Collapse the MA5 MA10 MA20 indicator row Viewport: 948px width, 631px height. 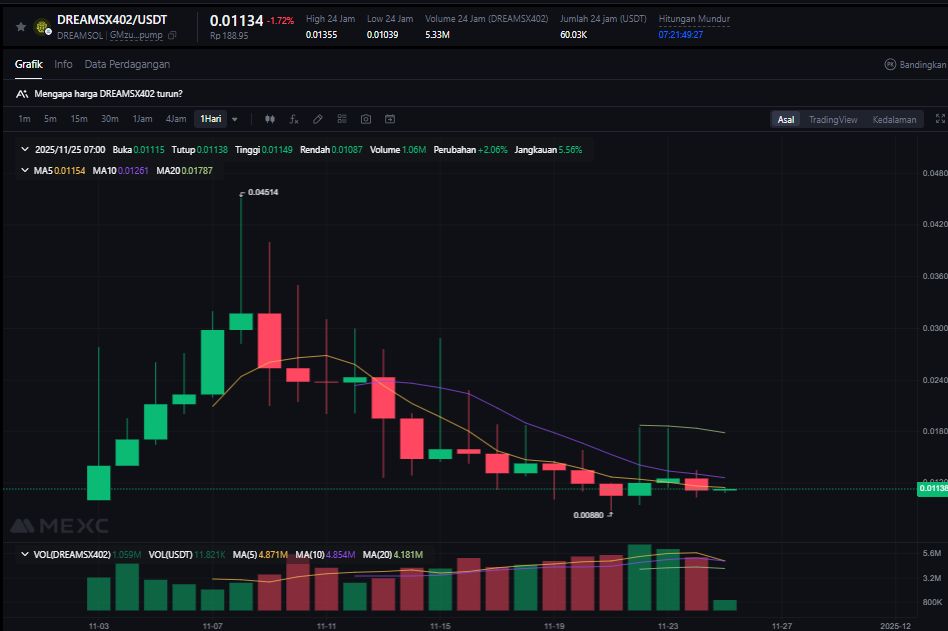(x=26, y=171)
